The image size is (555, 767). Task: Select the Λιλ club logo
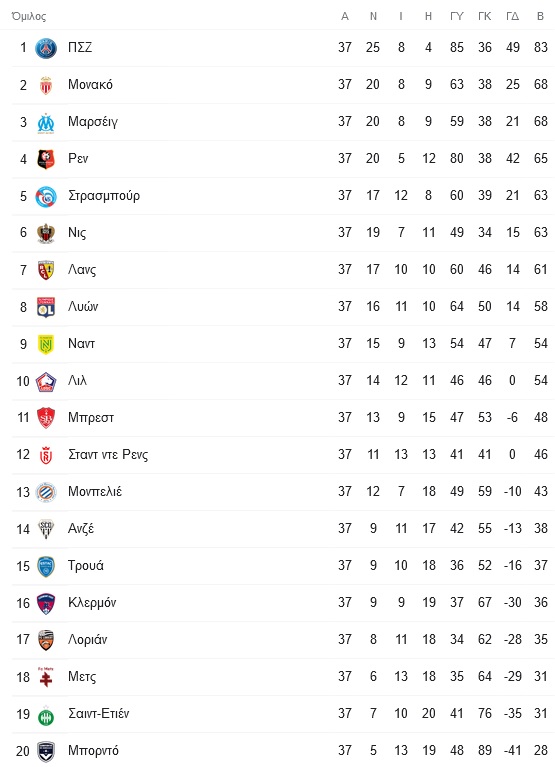46,381
